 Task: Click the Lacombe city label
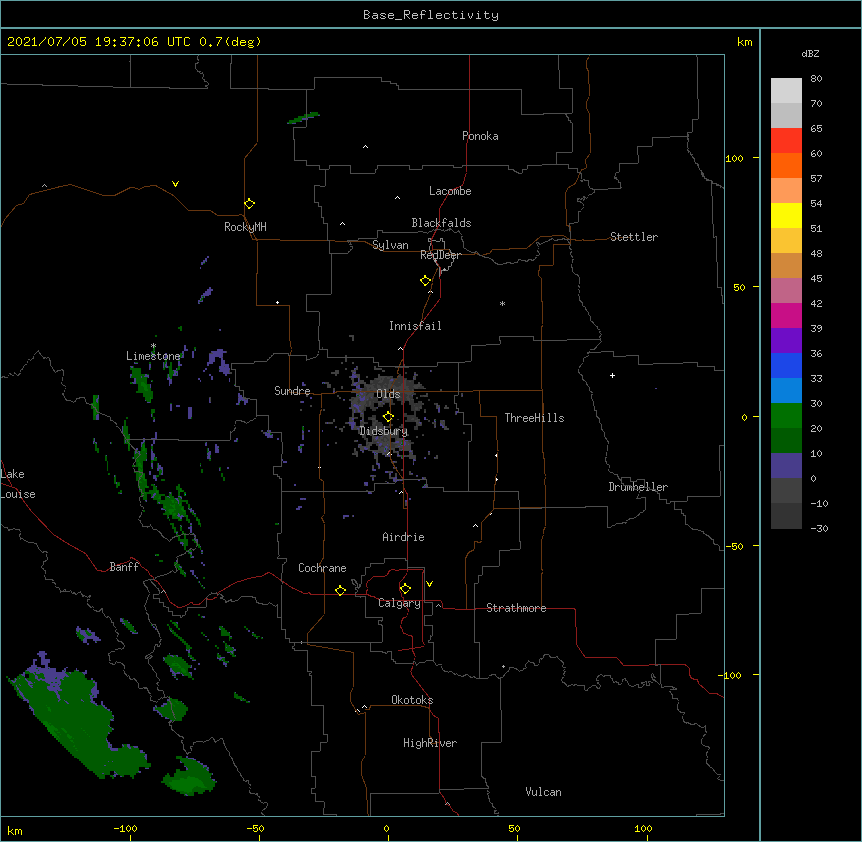coord(450,191)
